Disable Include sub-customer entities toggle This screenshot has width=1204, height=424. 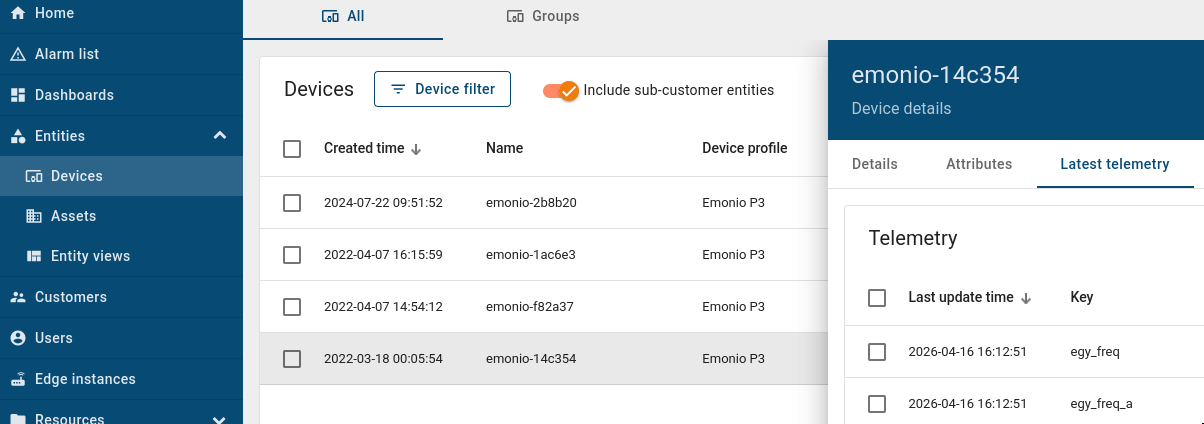[561, 90]
